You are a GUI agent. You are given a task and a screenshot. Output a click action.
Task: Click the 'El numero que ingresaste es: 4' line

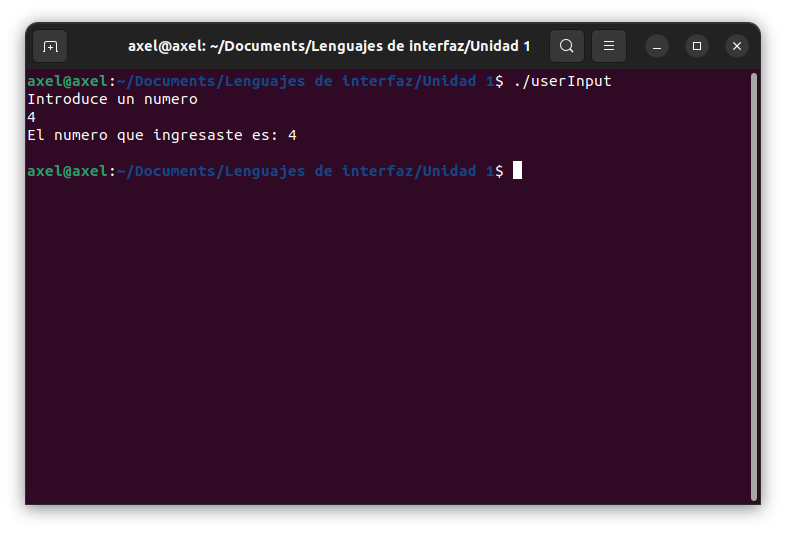coord(162,135)
